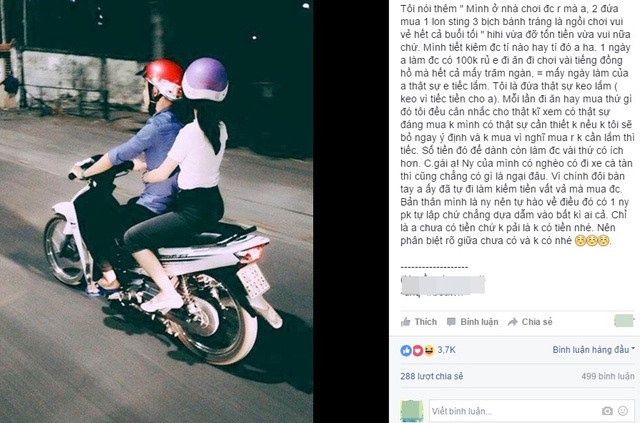View the 3,7K reactions count

click(447, 350)
